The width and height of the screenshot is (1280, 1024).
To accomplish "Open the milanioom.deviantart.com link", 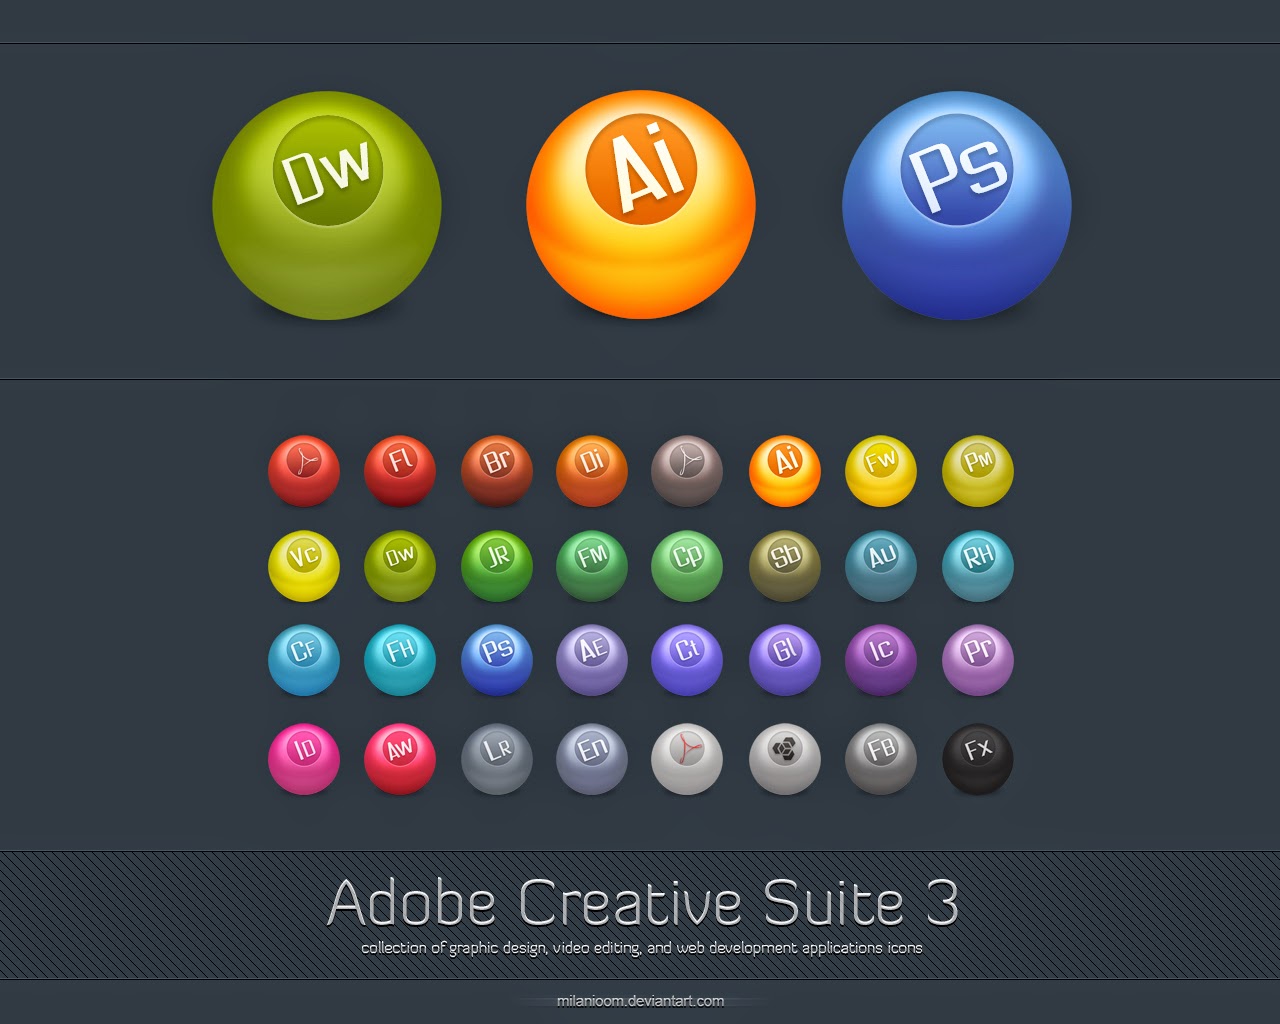I will click(641, 1000).
